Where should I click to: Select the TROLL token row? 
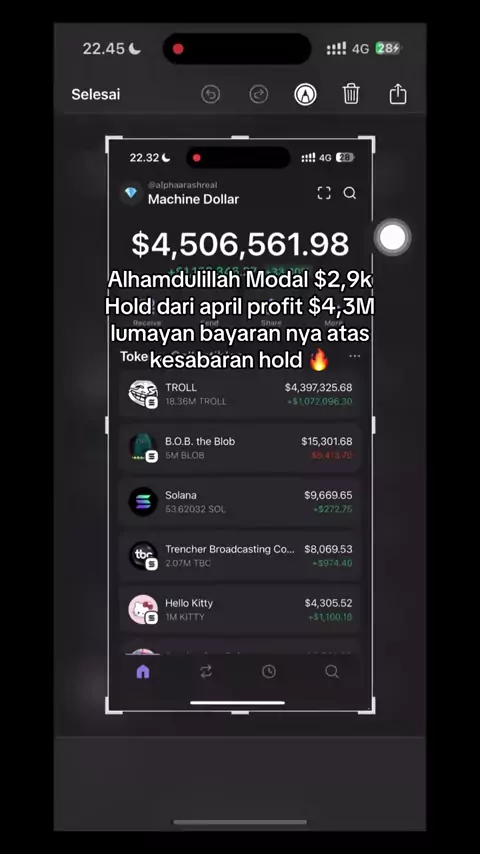point(240,394)
